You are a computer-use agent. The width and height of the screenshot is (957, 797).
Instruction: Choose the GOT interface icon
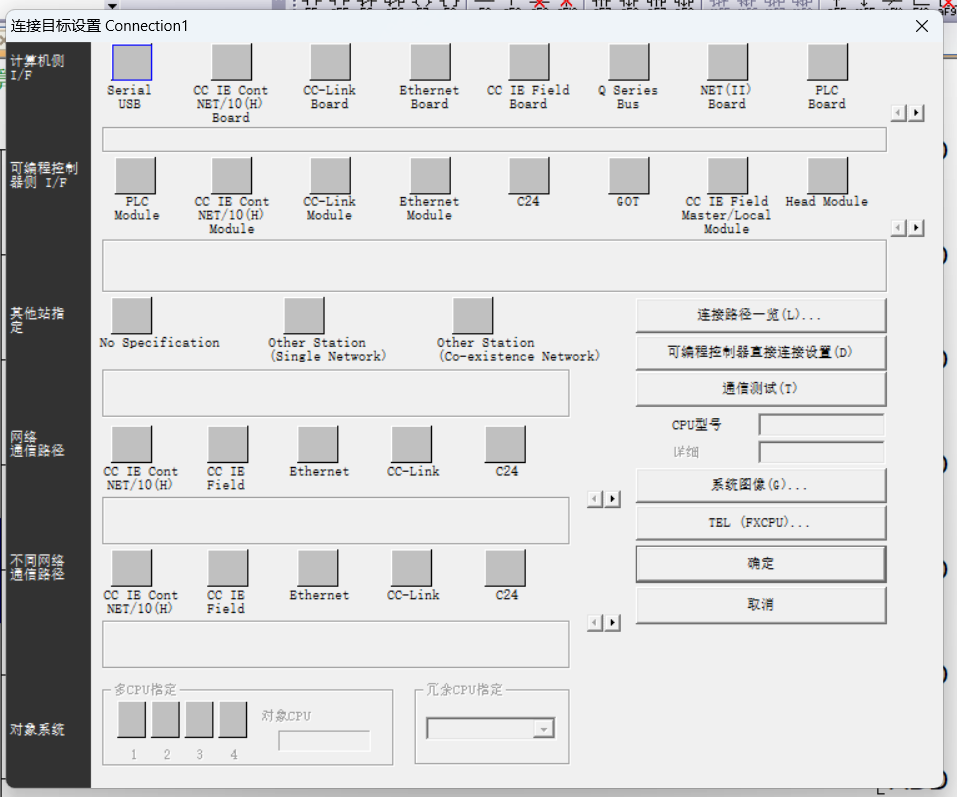628,176
